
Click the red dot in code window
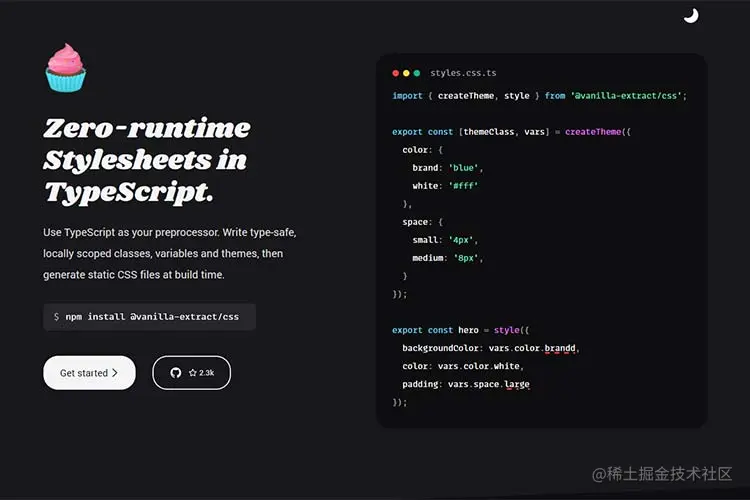coord(396,73)
